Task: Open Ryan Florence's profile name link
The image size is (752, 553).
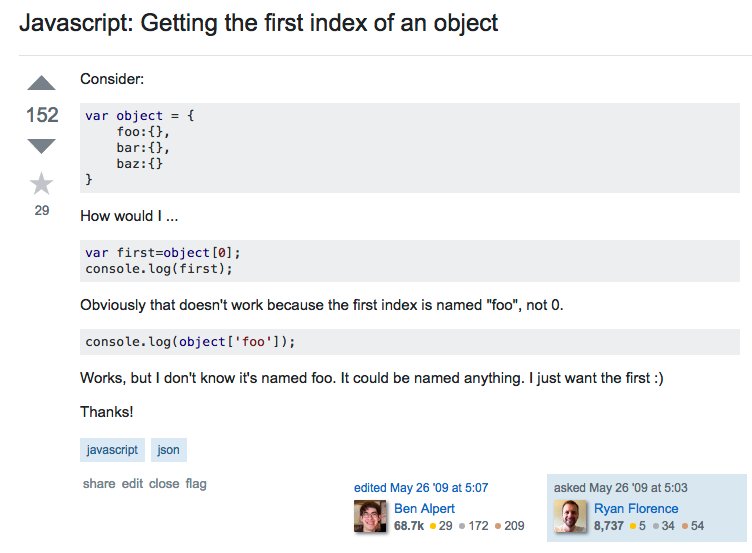Action: 636,508
